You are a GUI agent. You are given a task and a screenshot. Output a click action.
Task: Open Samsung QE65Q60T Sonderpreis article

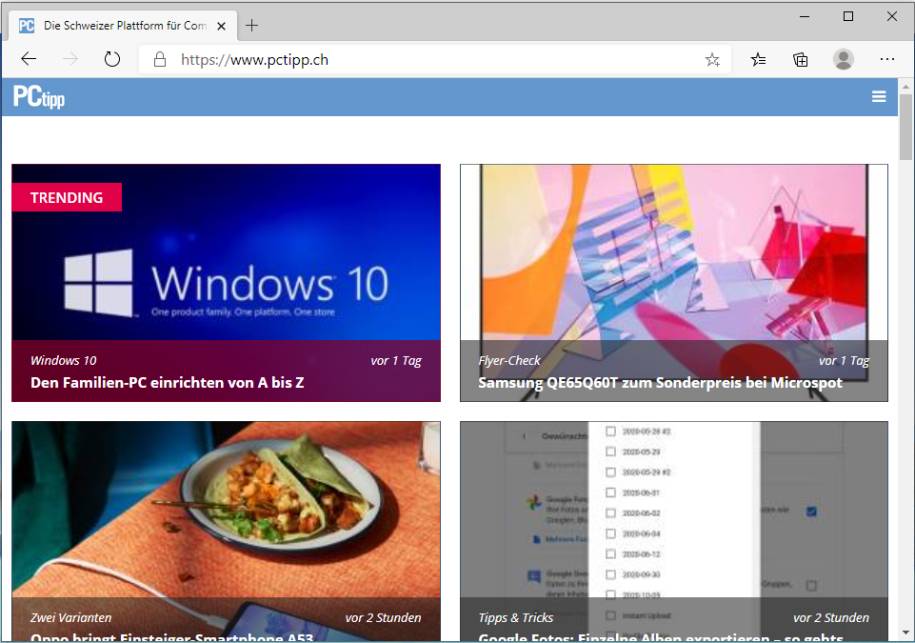pyautogui.click(x=660, y=383)
